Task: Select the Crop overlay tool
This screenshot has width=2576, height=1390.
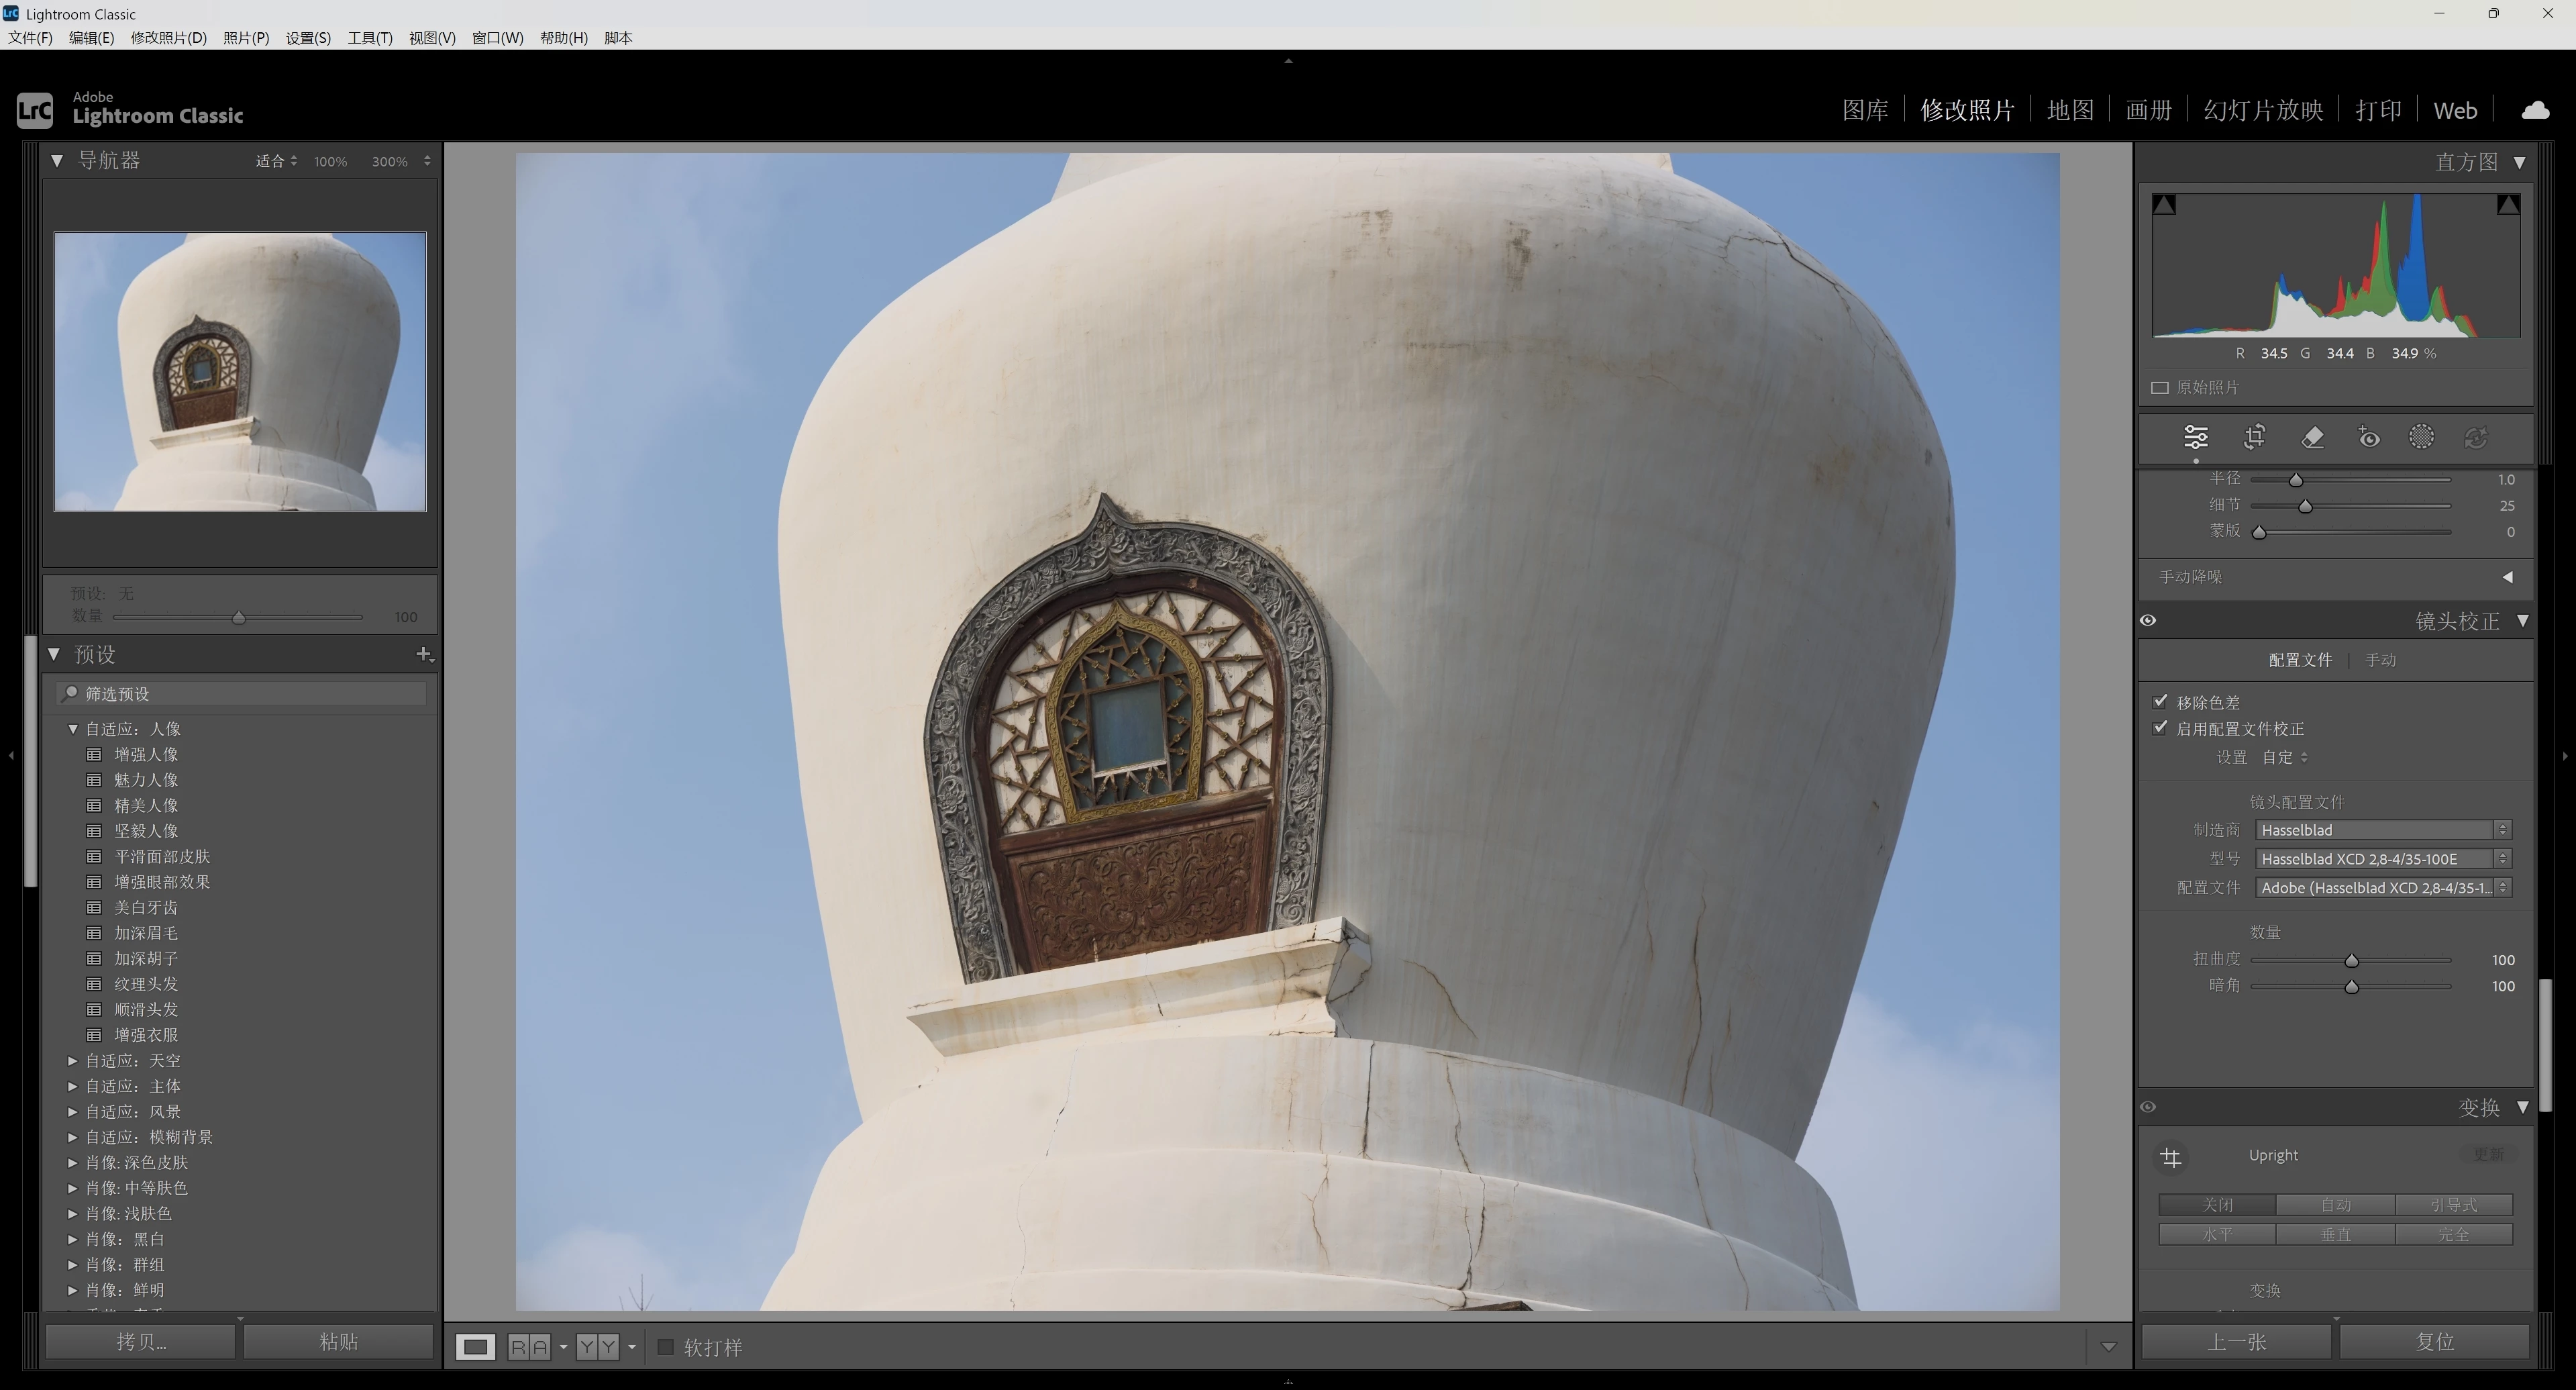Action: click(2254, 438)
